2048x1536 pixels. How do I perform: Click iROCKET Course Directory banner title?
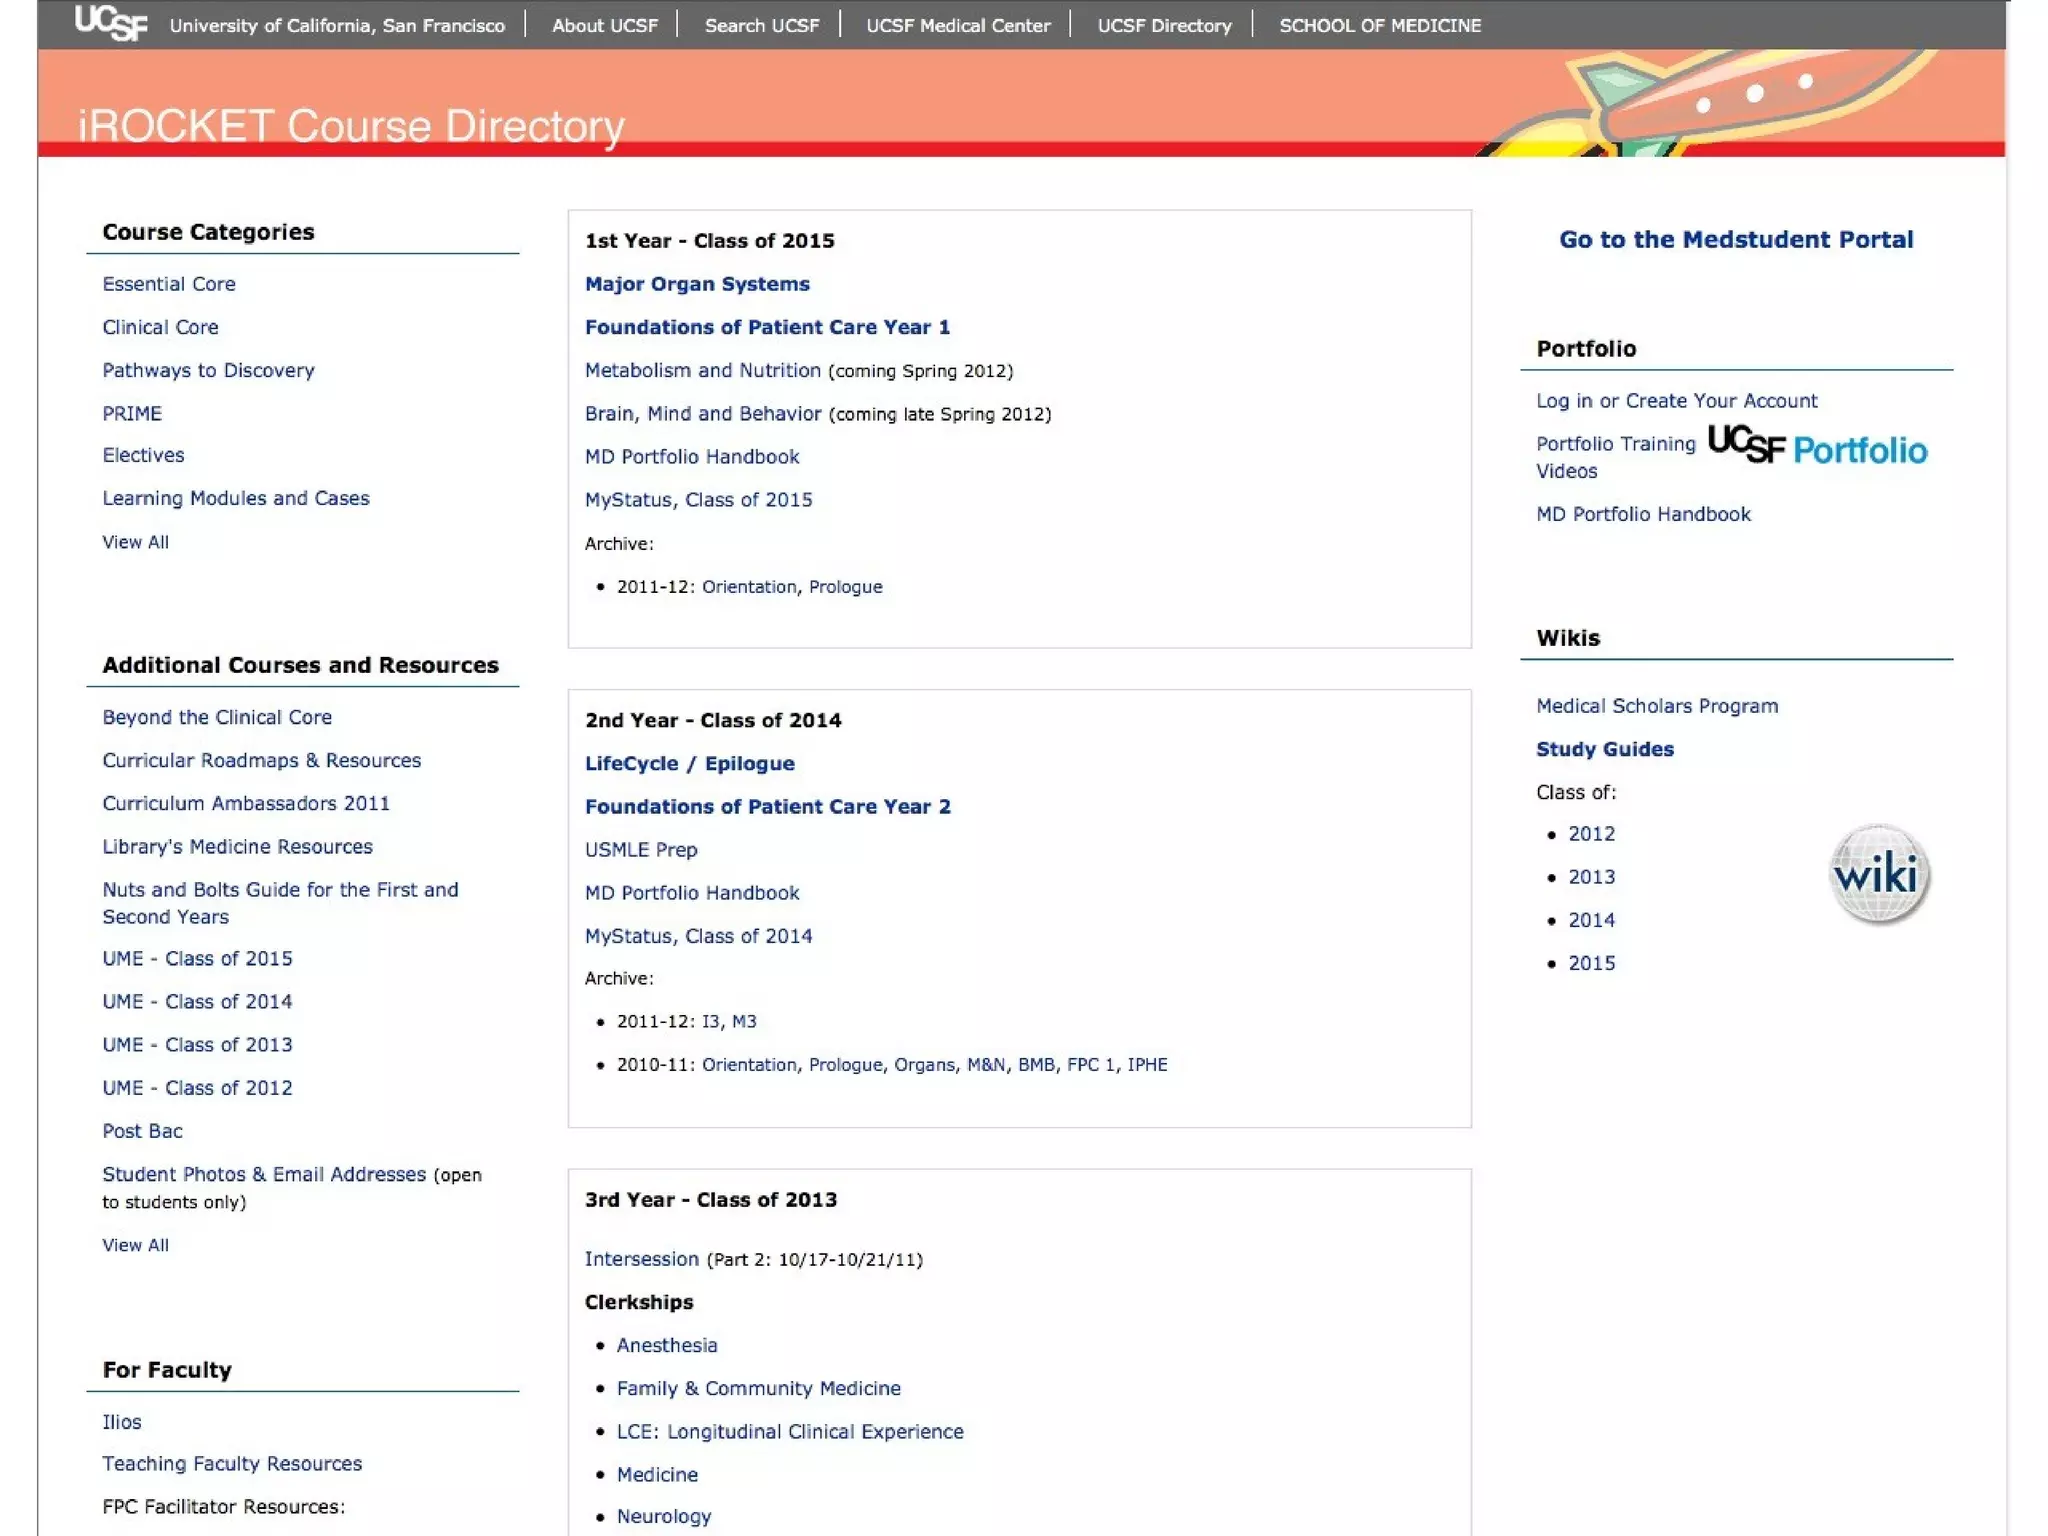tap(351, 126)
